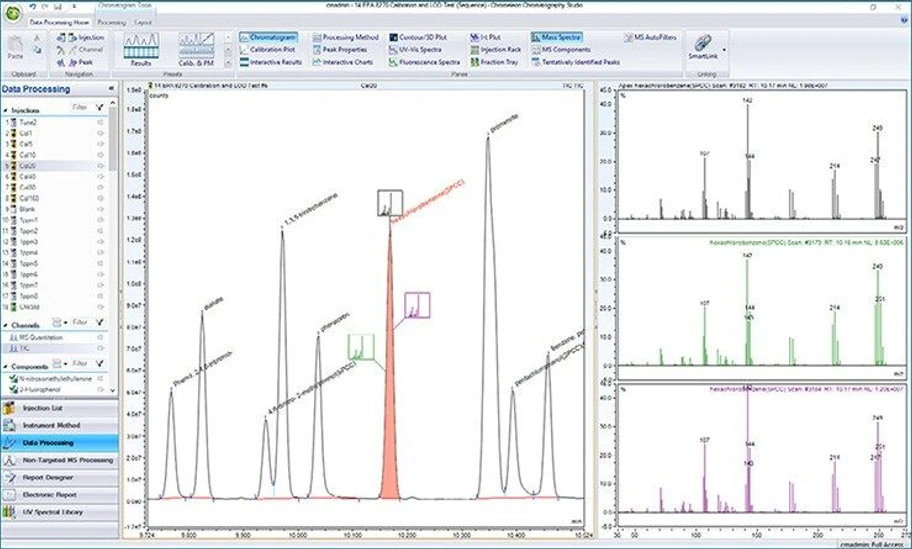Click the filter funnel icon for Components
The image size is (912, 549).
99,363
